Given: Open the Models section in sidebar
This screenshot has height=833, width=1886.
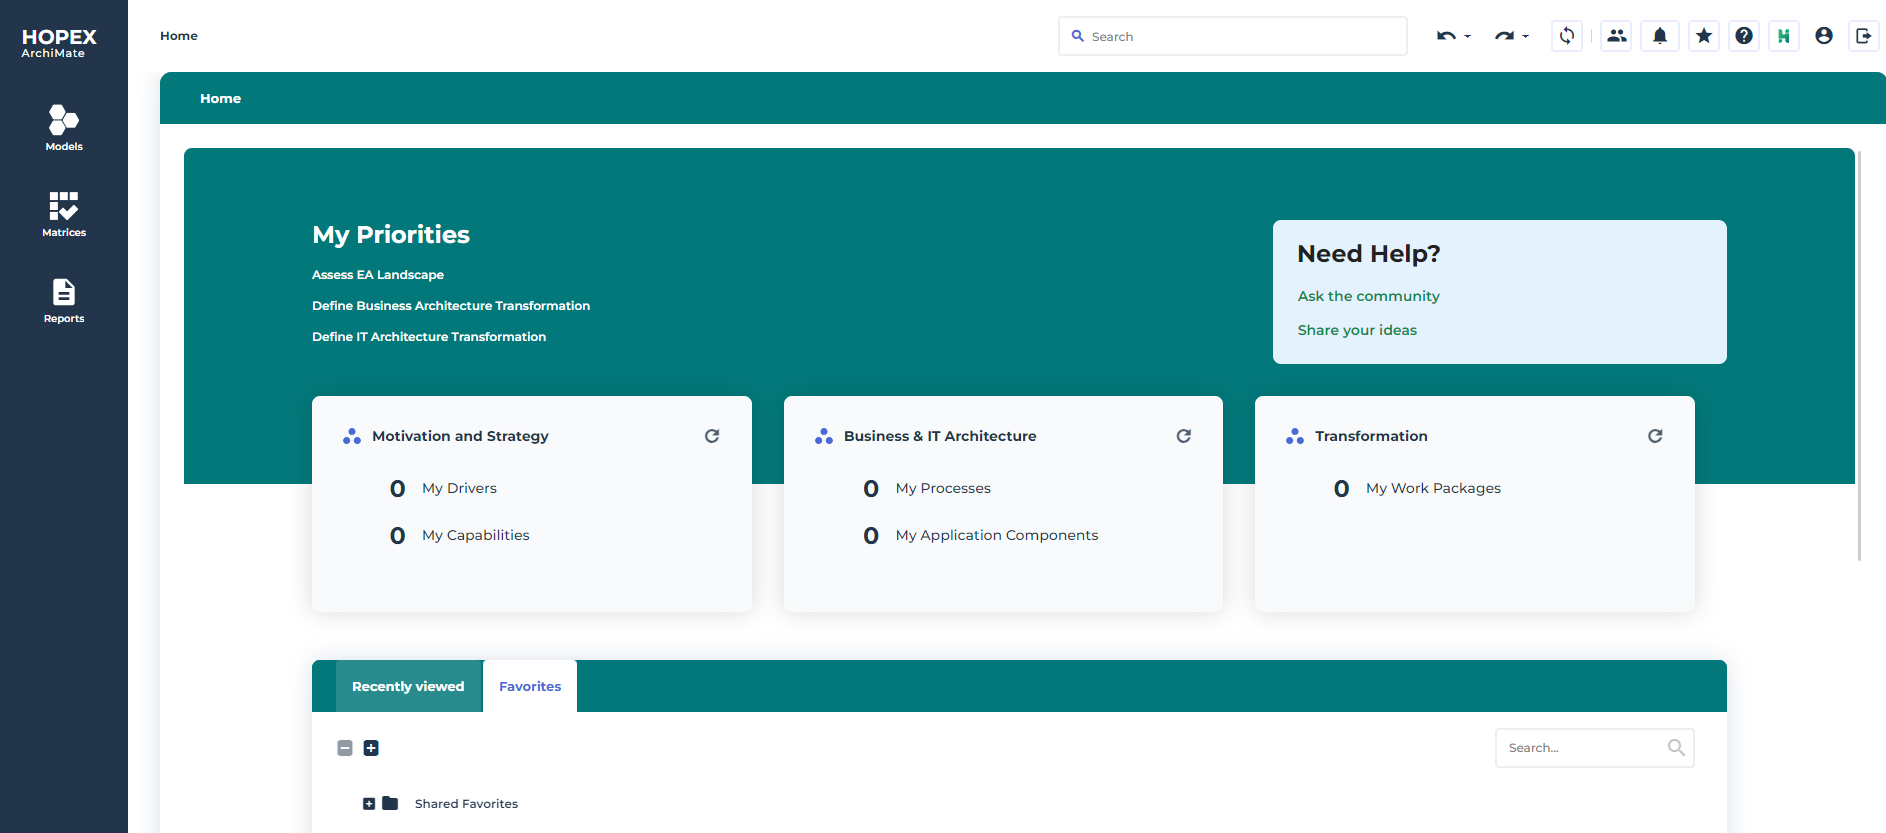Looking at the screenshot, I should 64,128.
